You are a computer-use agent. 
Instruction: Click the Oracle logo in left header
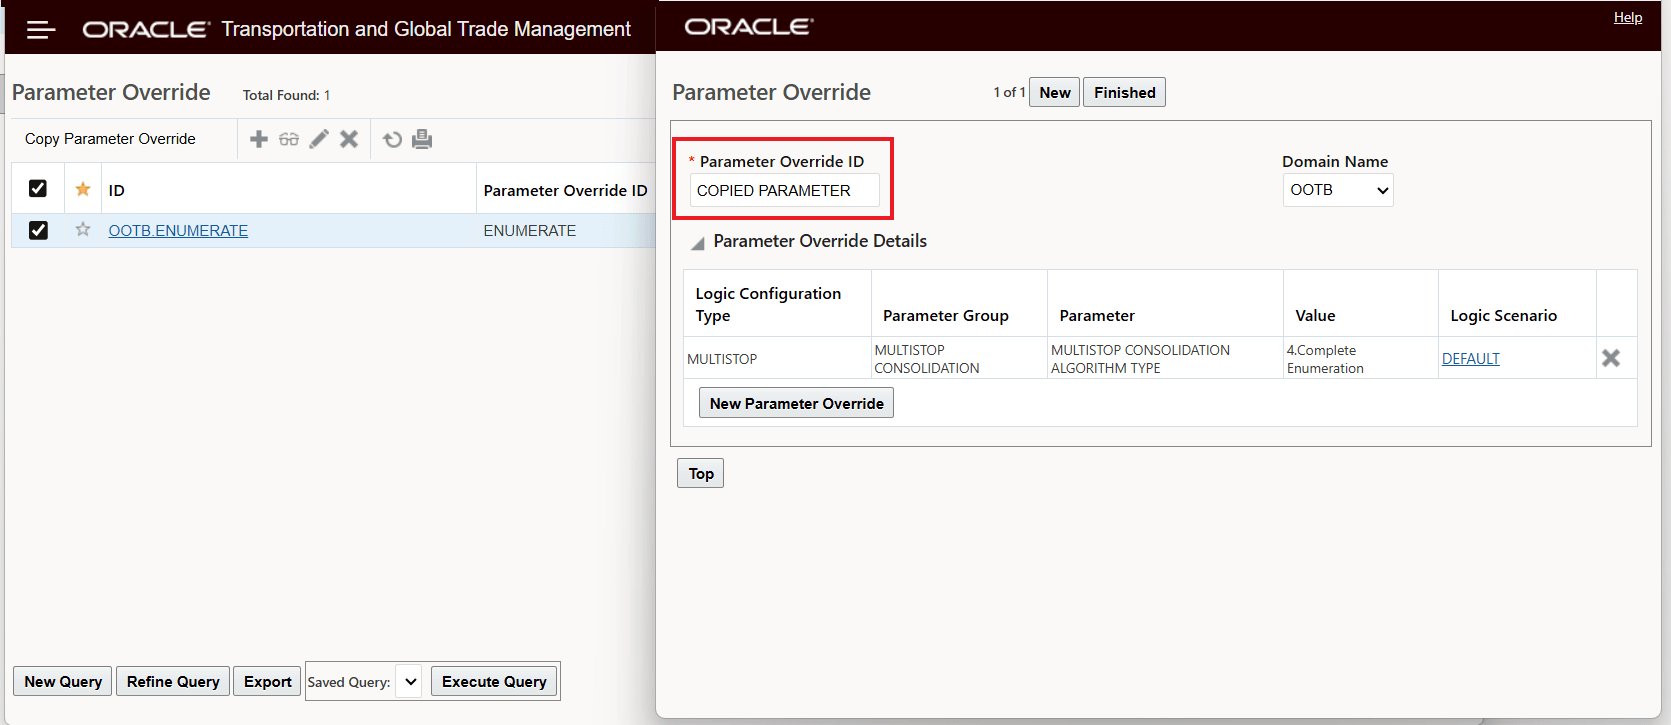pos(146,30)
